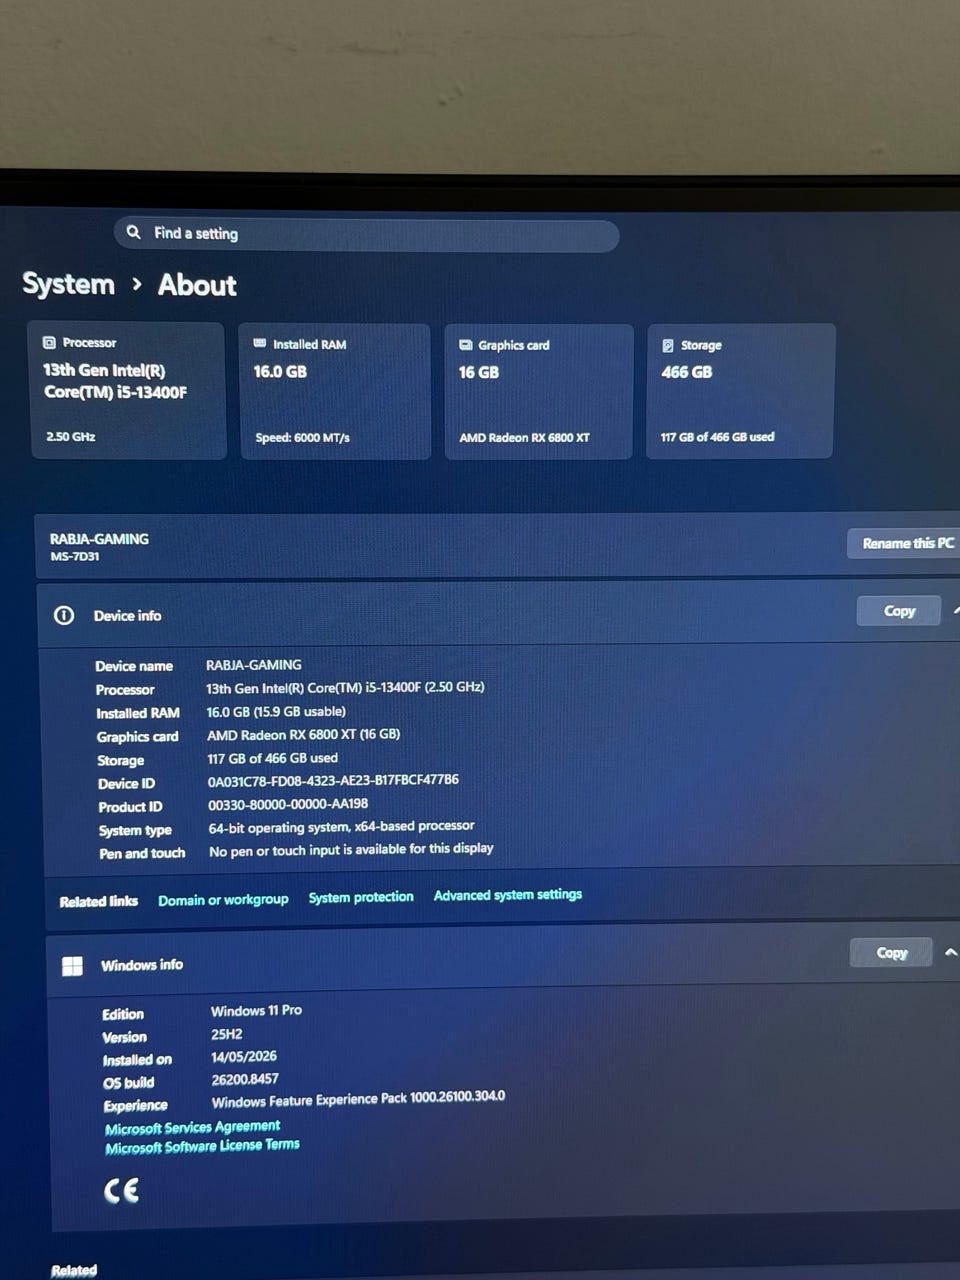The height and width of the screenshot is (1280, 960).
Task: Click the Edition value Windows 11 Pro
Action: pos(256,1011)
